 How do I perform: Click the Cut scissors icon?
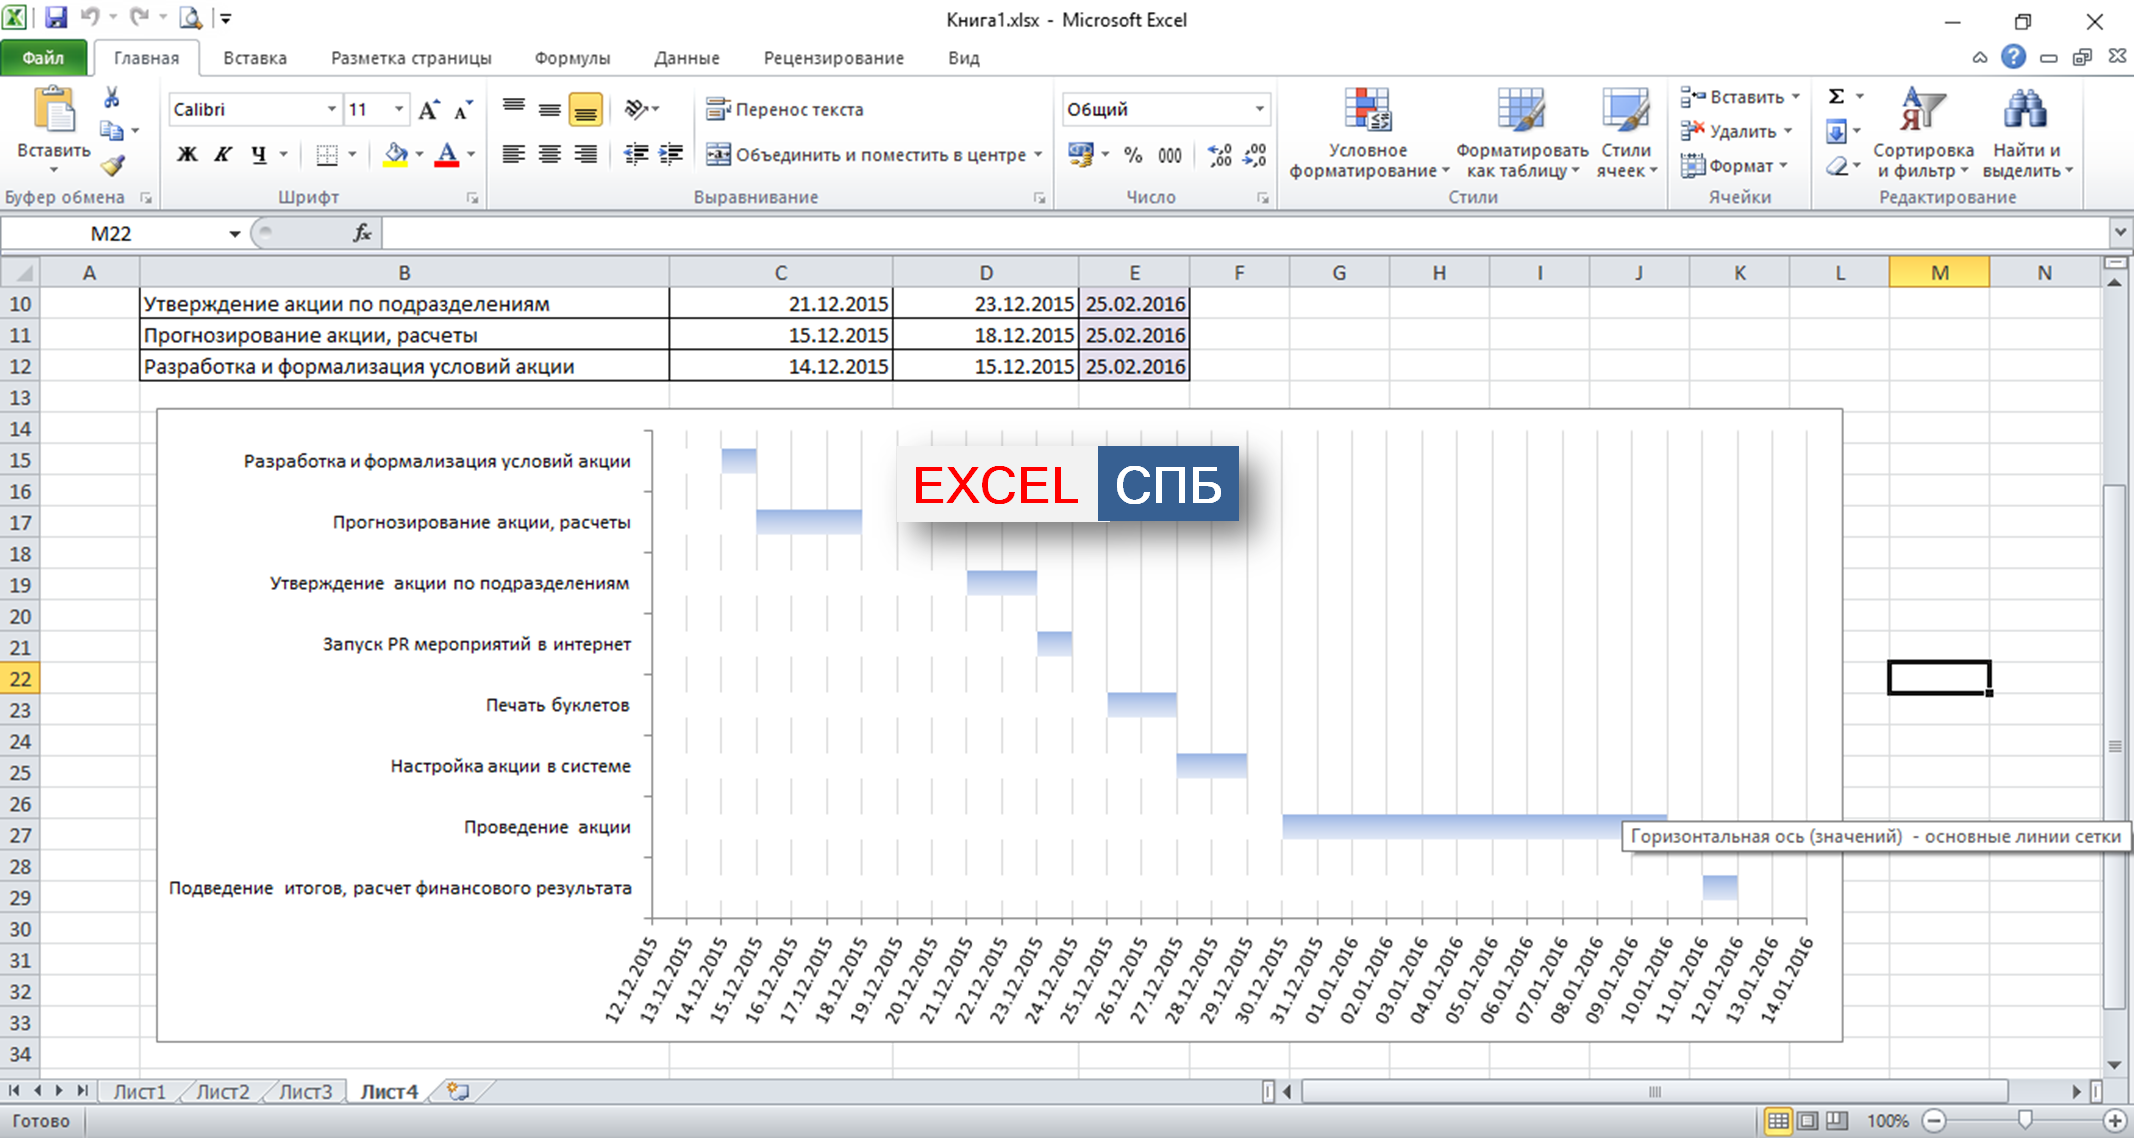pos(111,97)
